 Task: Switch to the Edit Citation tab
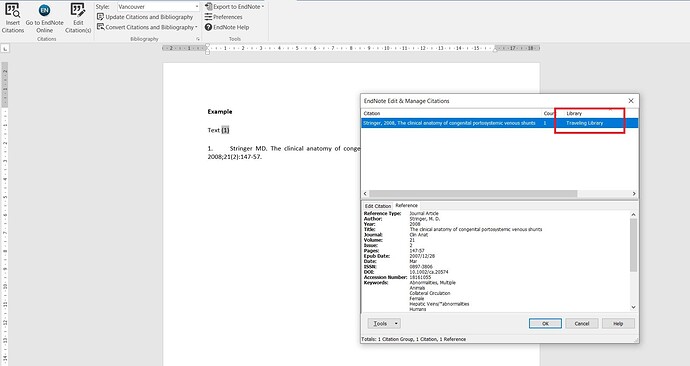378,206
